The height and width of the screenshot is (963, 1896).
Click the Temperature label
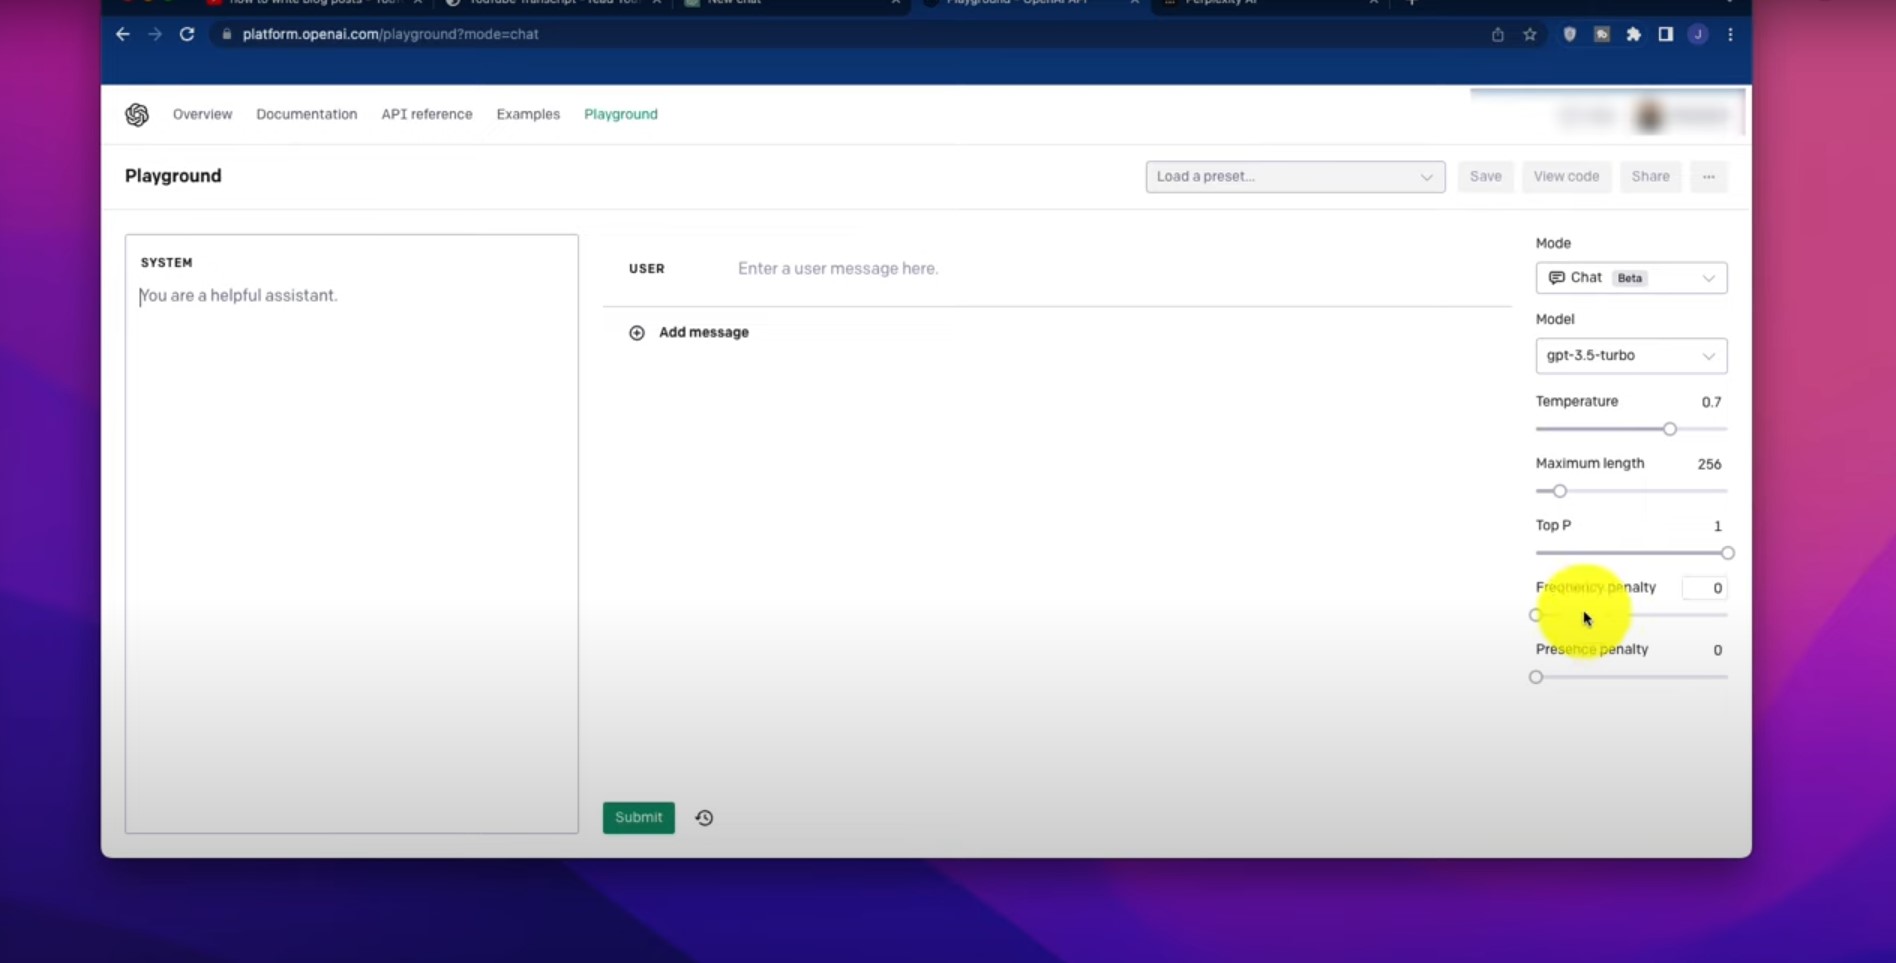1577,401
